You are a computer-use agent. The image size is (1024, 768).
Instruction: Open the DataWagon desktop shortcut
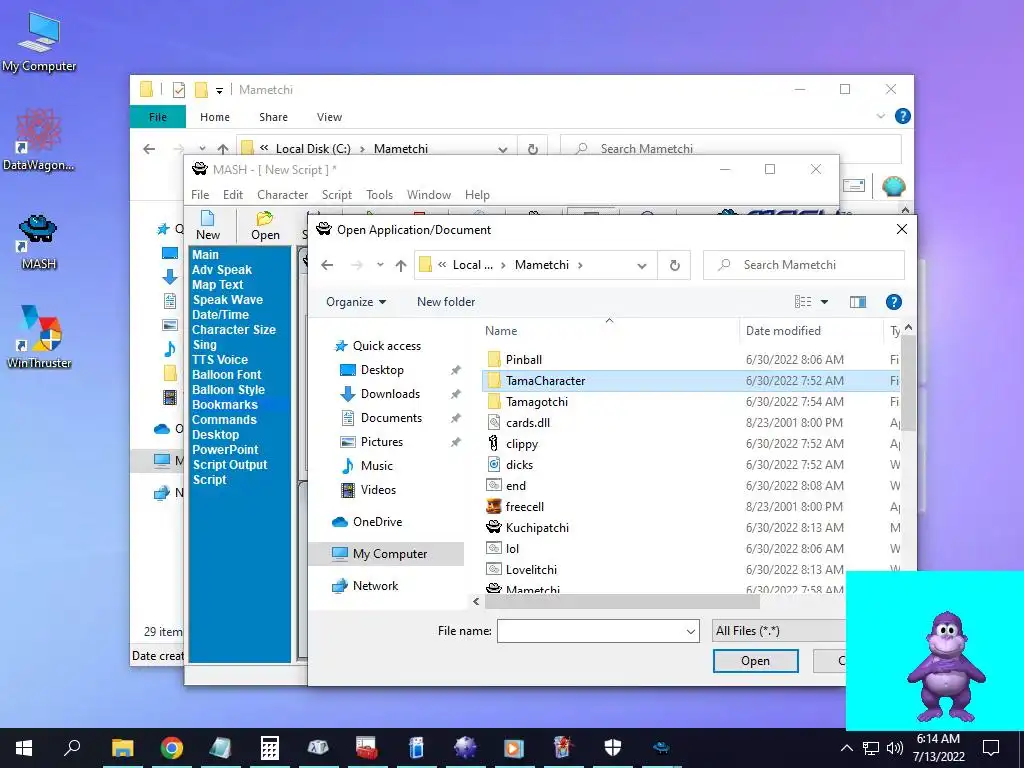(x=39, y=140)
